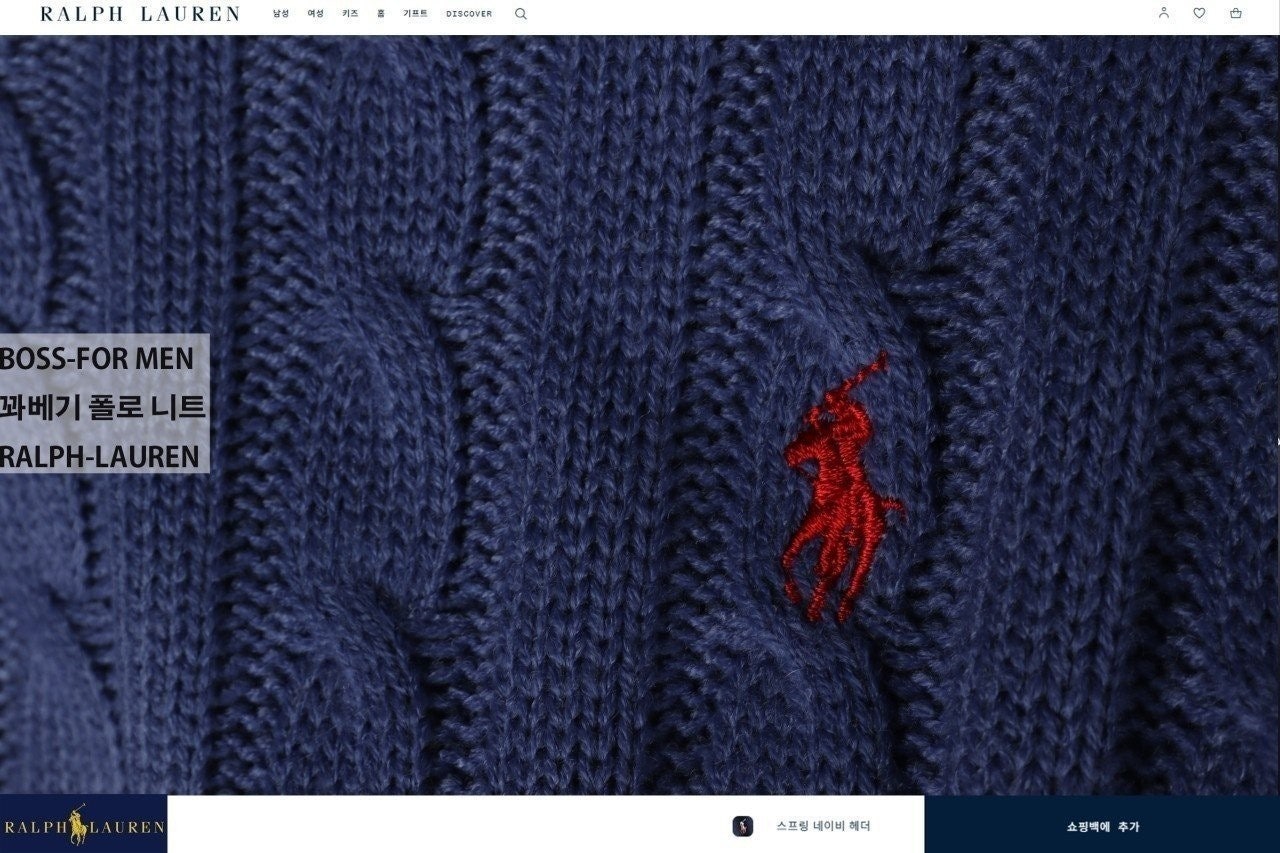The width and height of the screenshot is (1280, 853).
Task: Click the 스프링 네이비 헤더 color name
Action: (x=823, y=826)
